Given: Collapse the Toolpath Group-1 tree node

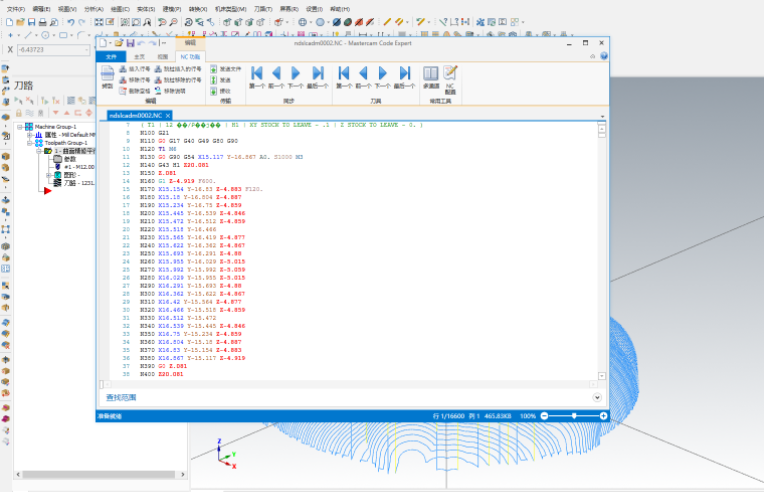Looking at the screenshot, I should 29,143.
